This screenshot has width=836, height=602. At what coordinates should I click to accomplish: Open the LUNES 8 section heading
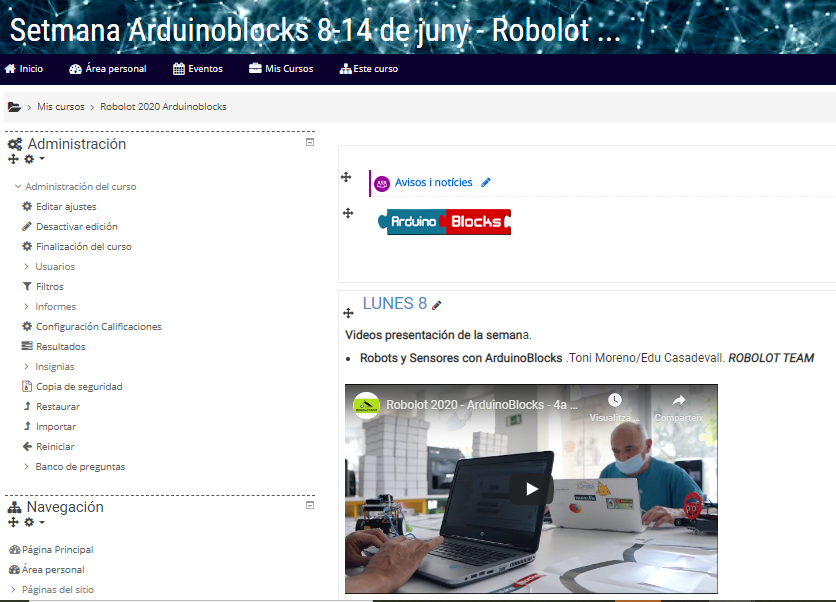(395, 303)
